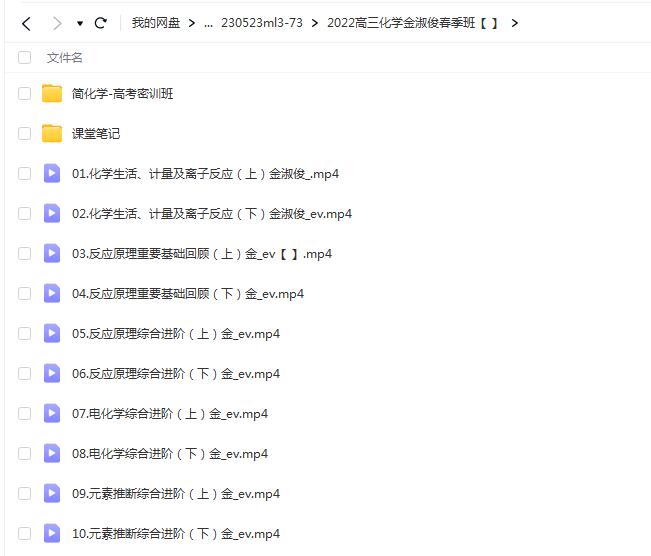651x556 pixels.
Task: Tick checkbox for 03.反应原理重要基础回顾(上)
Action: [x=24, y=254]
